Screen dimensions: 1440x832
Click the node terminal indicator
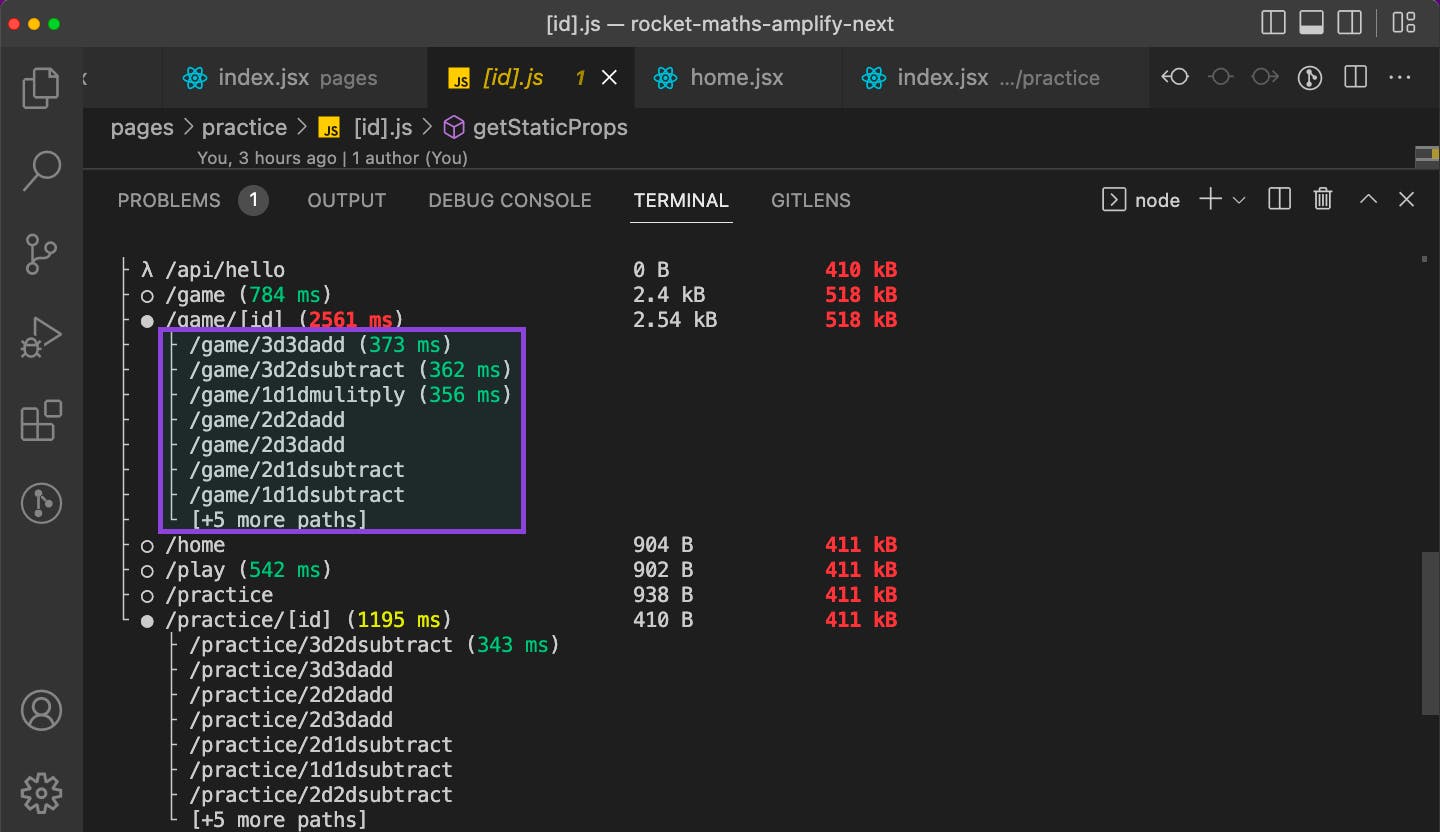click(x=1141, y=200)
